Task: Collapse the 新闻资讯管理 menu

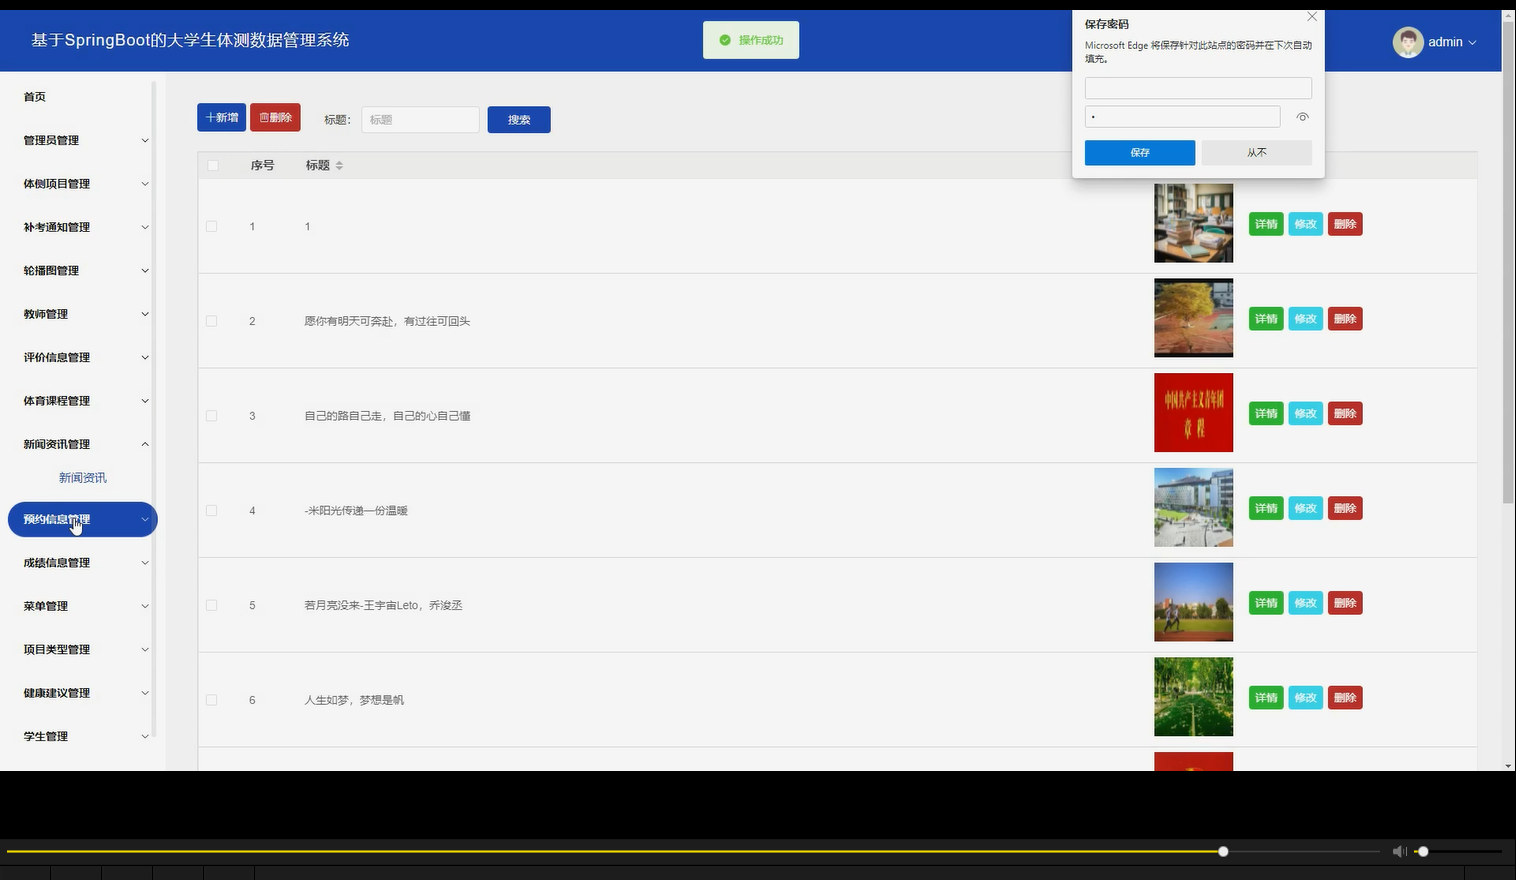Action: pos(83,444)
